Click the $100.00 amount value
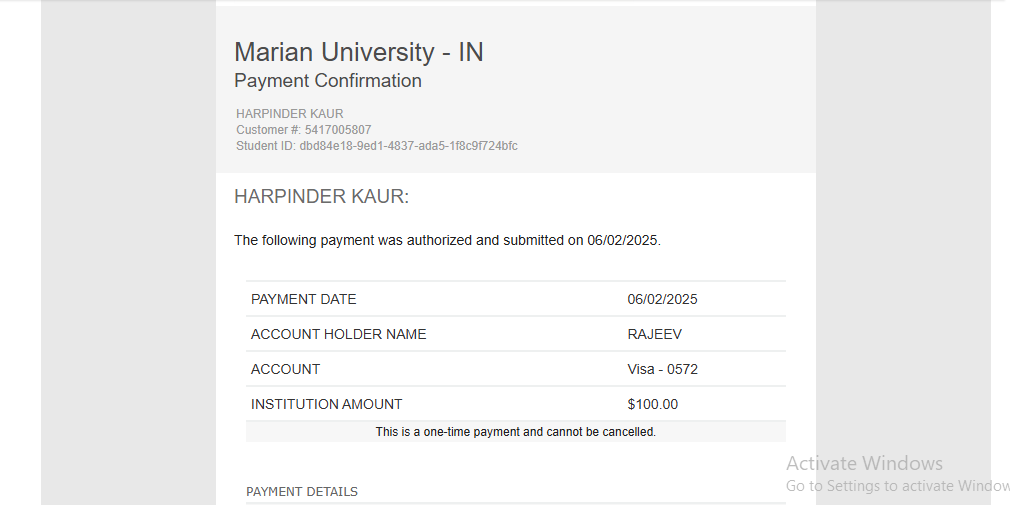The image size is (1010, 505). click(x=653, y=405)
